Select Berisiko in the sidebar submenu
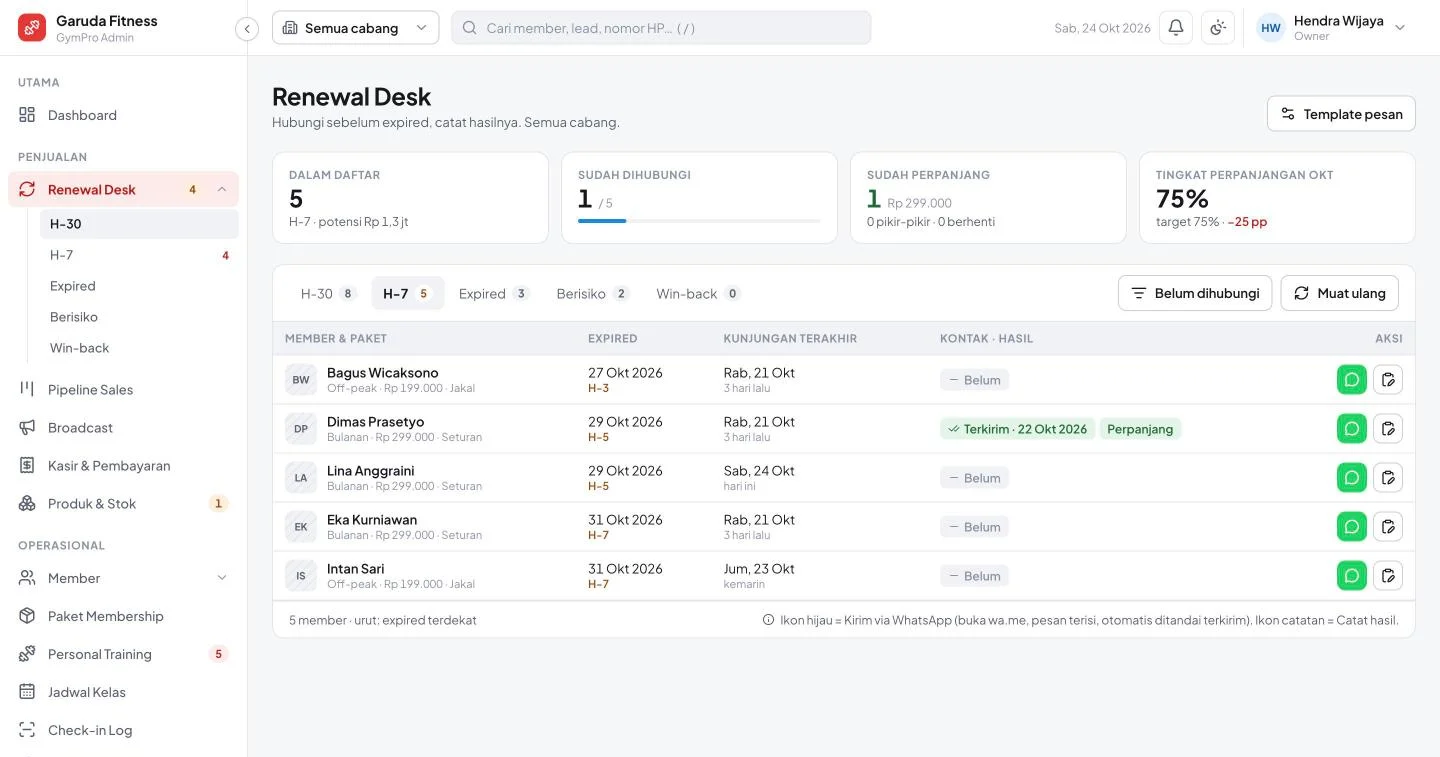 139,317
